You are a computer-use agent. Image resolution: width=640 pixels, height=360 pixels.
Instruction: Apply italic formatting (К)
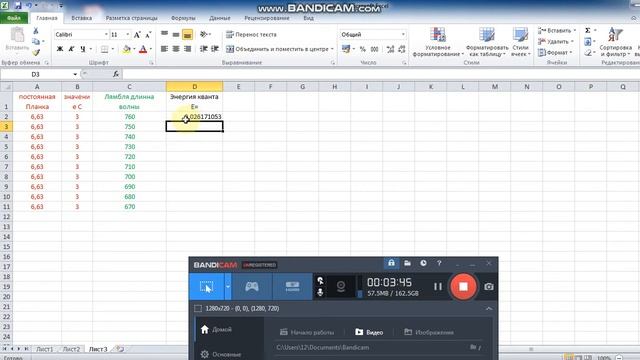tap(71, 49)
